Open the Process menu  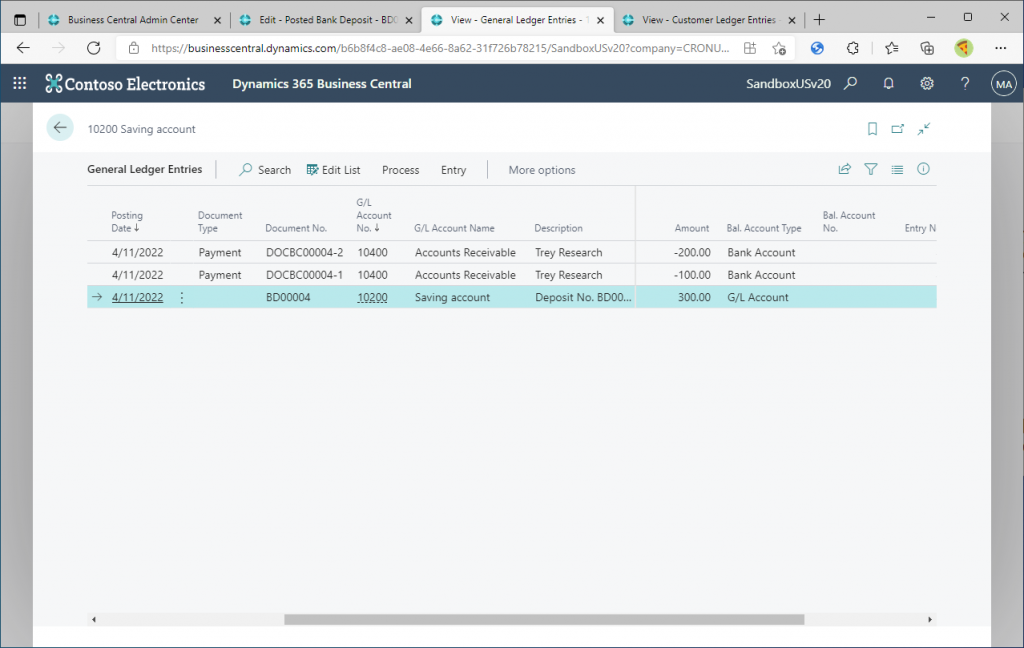(400, 170)
